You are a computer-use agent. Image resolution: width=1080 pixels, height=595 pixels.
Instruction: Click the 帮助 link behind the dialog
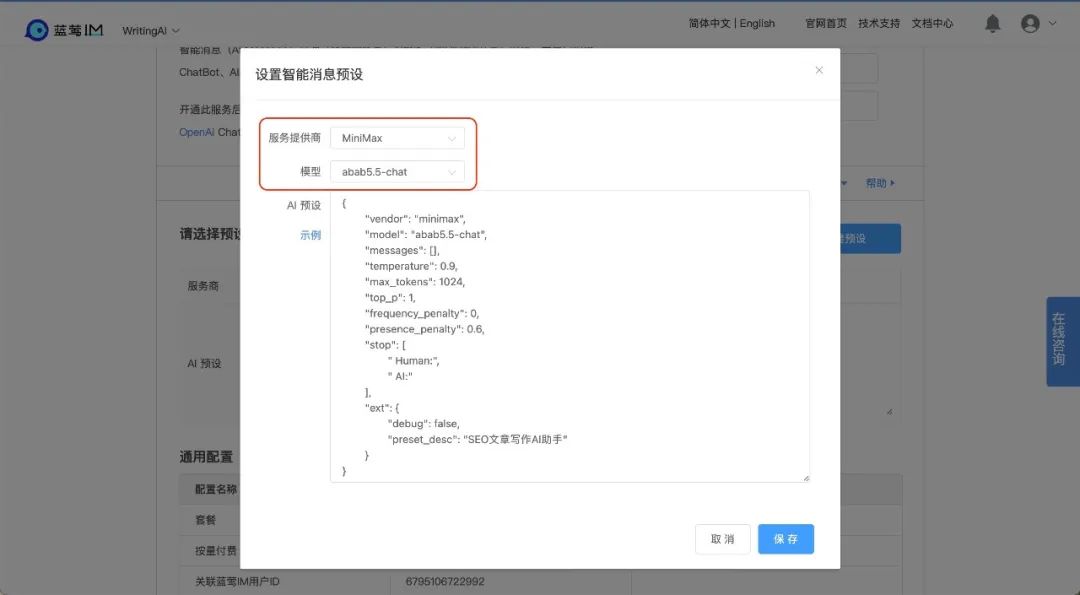[x=880, y=183]
